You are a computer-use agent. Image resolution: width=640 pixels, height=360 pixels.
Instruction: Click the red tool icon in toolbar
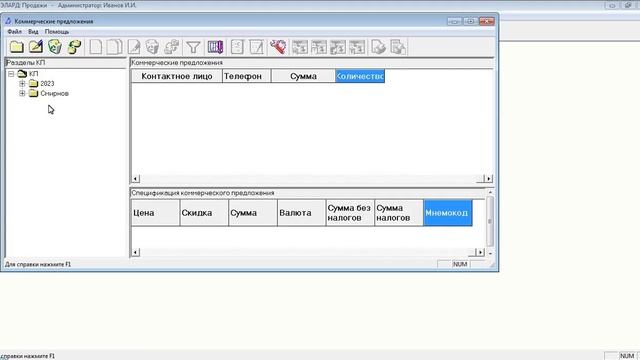tap(278, 47)
